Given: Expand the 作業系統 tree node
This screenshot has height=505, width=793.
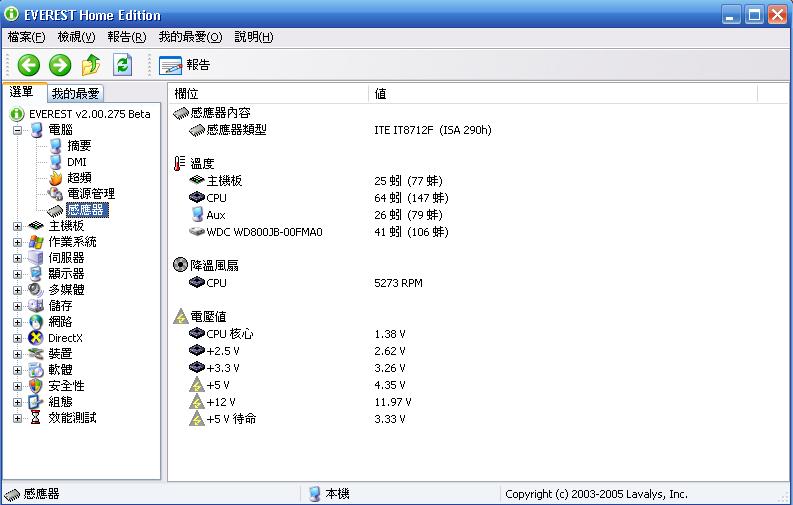Looking at the screenshot, I should (18, 242).
